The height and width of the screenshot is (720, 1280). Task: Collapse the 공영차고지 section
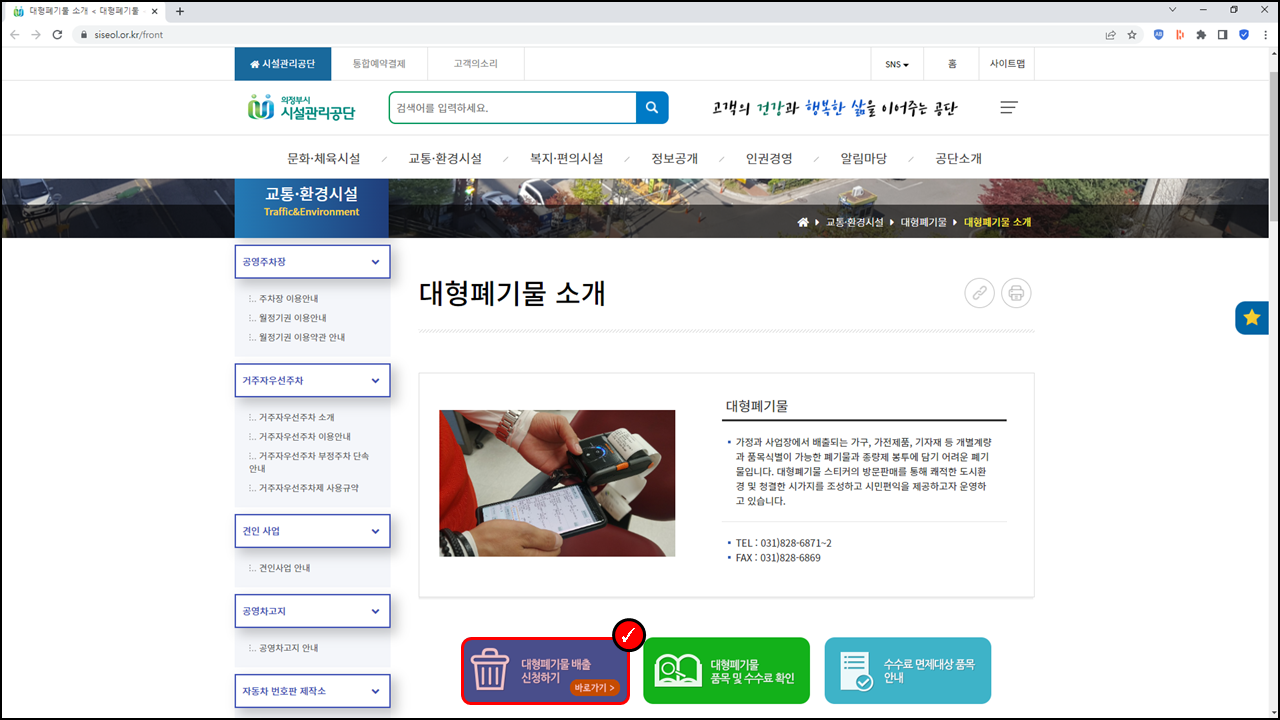tap(312, 611)
